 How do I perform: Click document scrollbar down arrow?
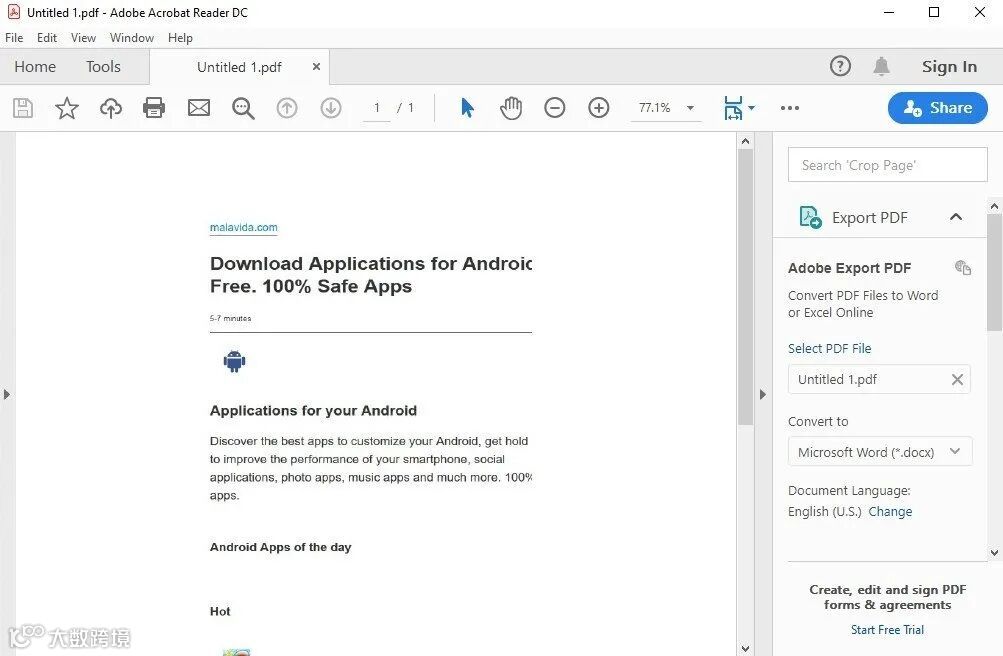tap(745, 648)
